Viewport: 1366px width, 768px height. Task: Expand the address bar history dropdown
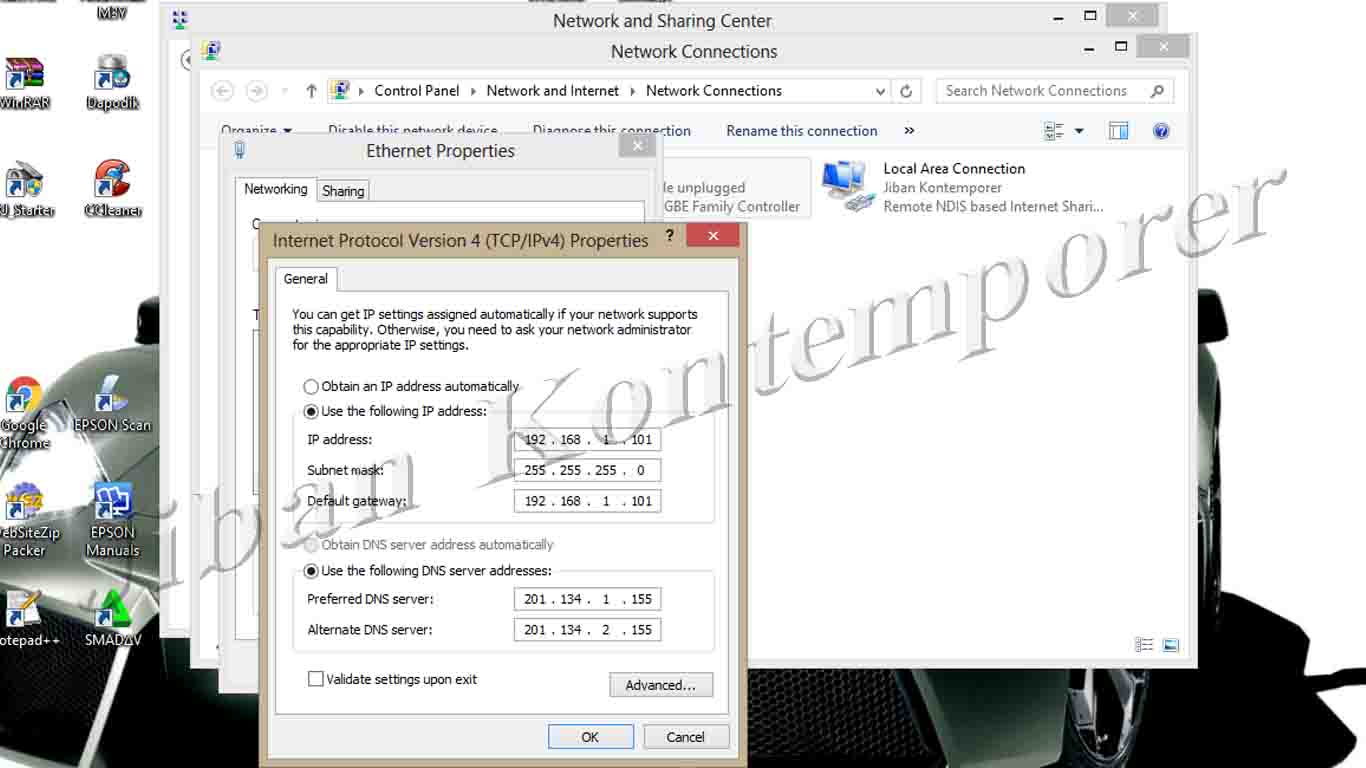[x=880, y=91]
